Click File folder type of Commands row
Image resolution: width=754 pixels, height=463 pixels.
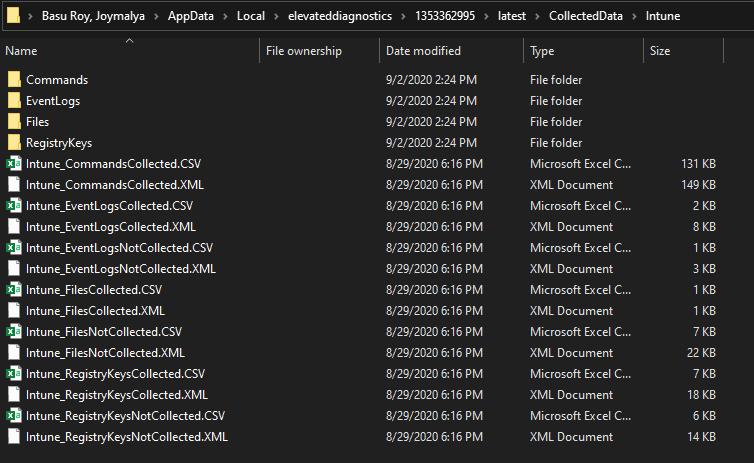556,80
